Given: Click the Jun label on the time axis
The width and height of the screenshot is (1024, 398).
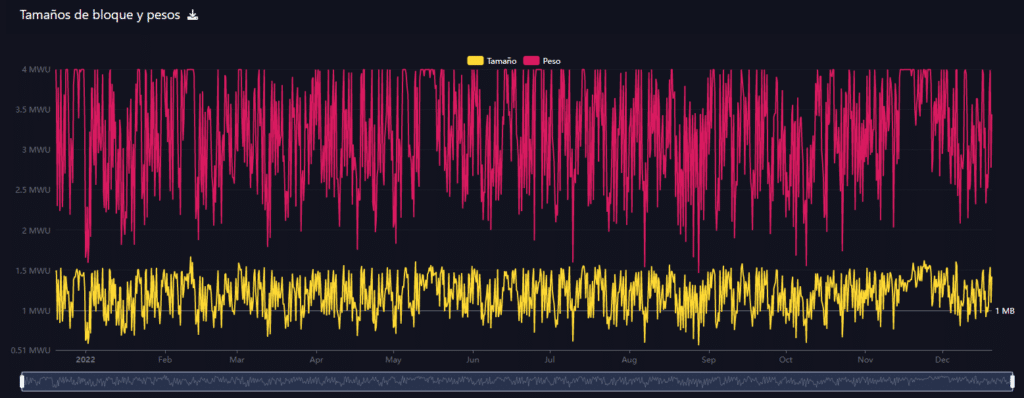Looking at the screenshot, I should (x=473, y=359).
